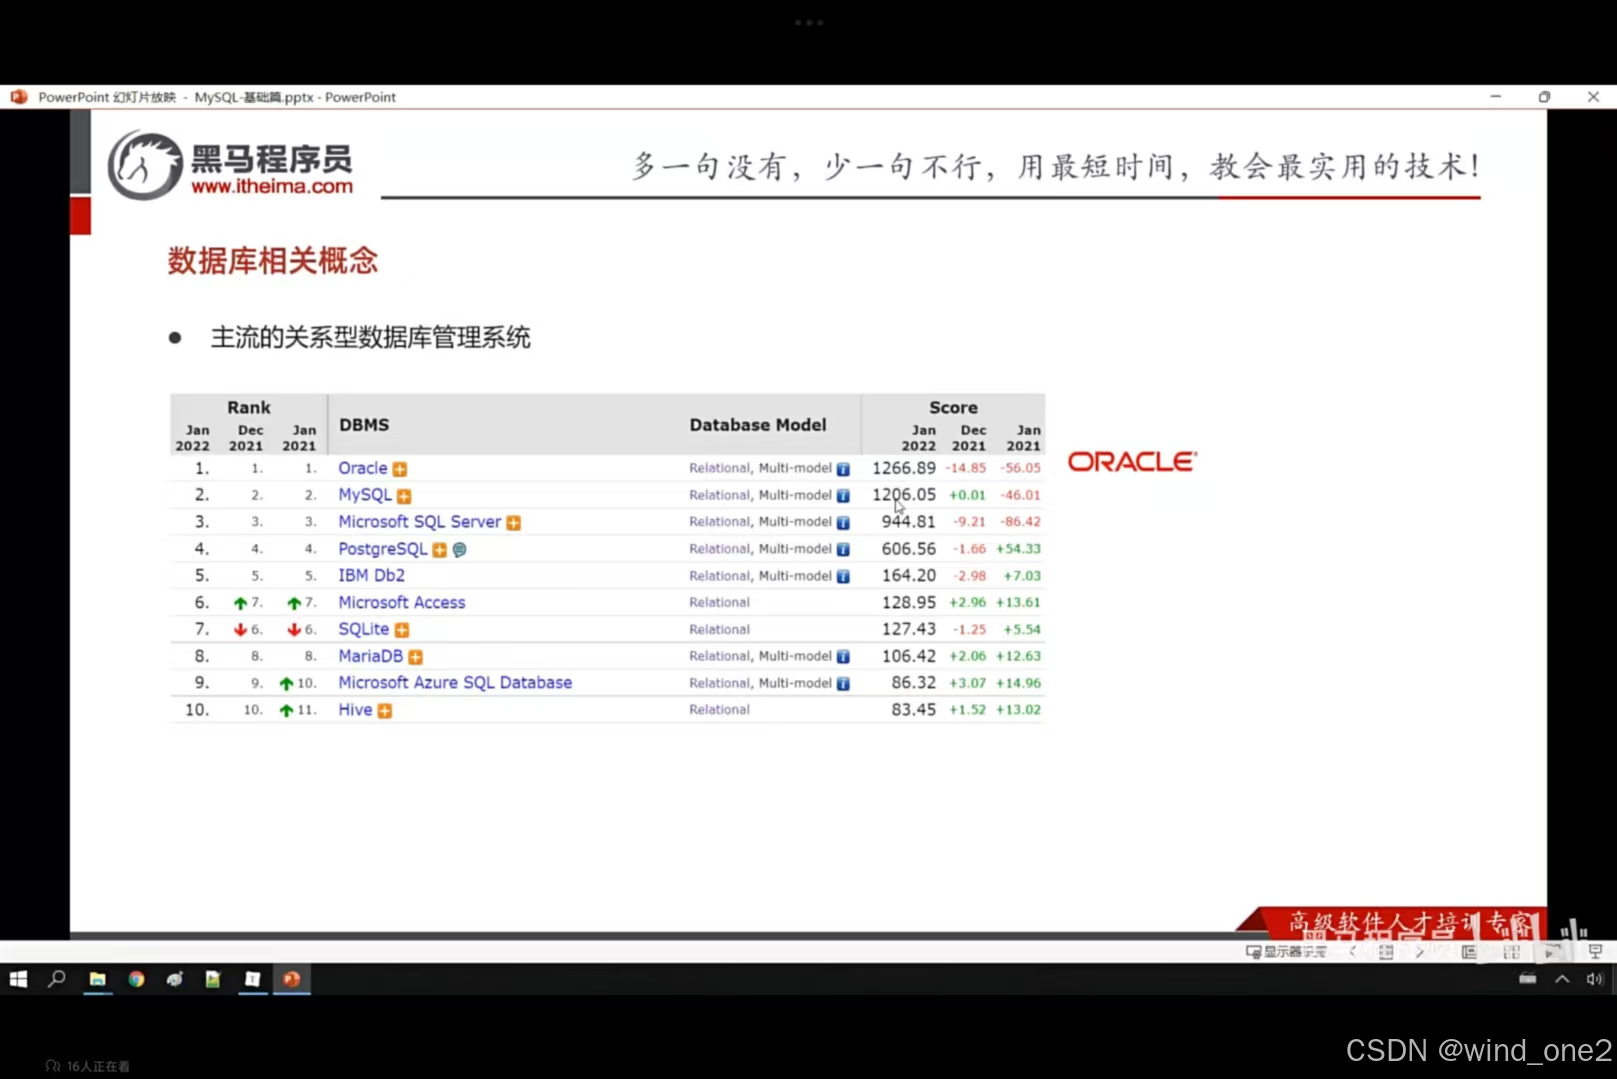Click the Microsoft Access link

click(401, 602)
